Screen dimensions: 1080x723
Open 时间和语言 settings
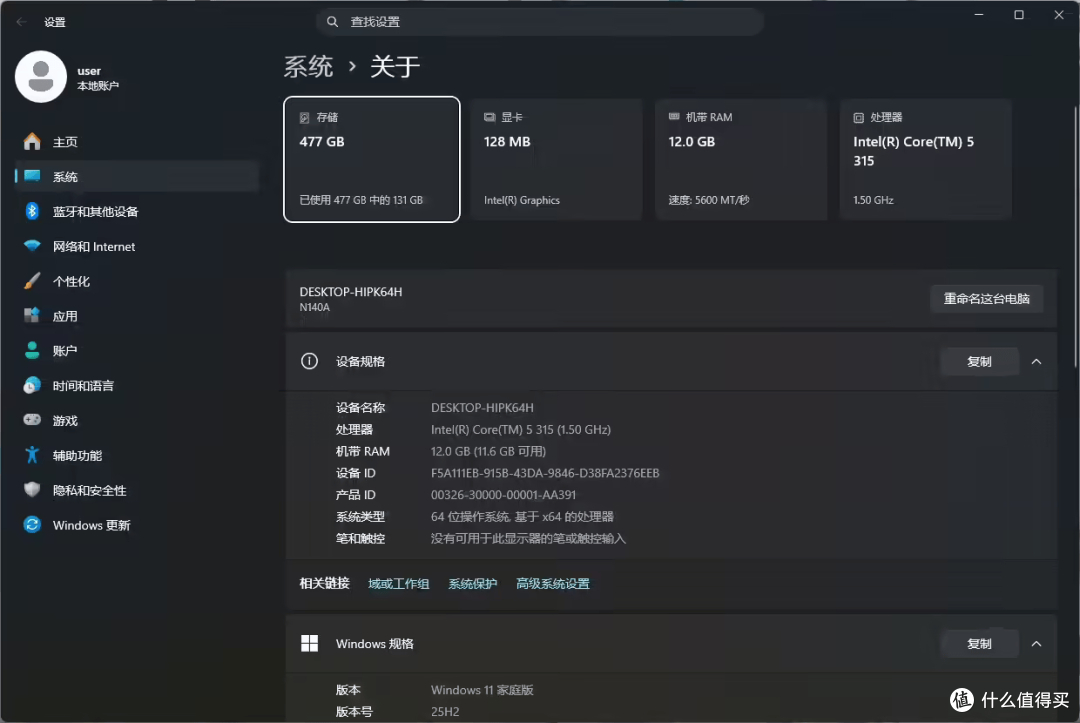136,386
